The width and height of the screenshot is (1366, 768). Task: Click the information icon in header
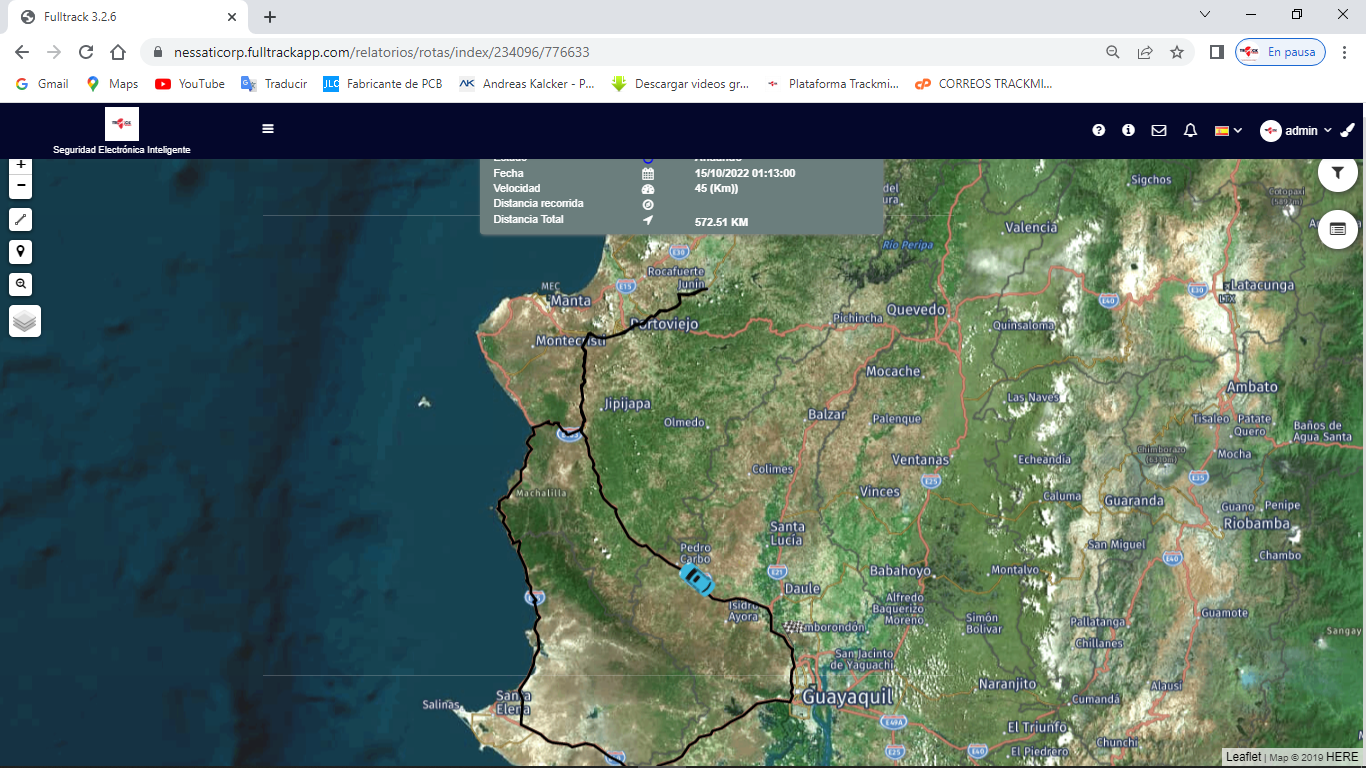[x=1128, y=130]
